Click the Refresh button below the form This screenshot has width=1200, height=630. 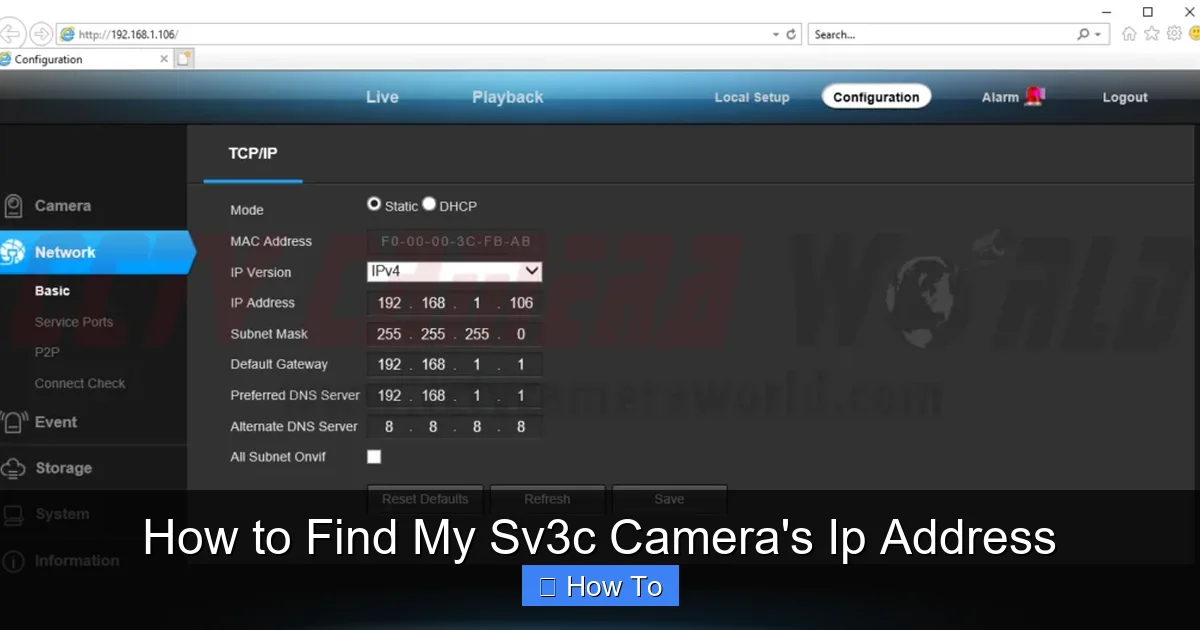(x=547, y=499)
